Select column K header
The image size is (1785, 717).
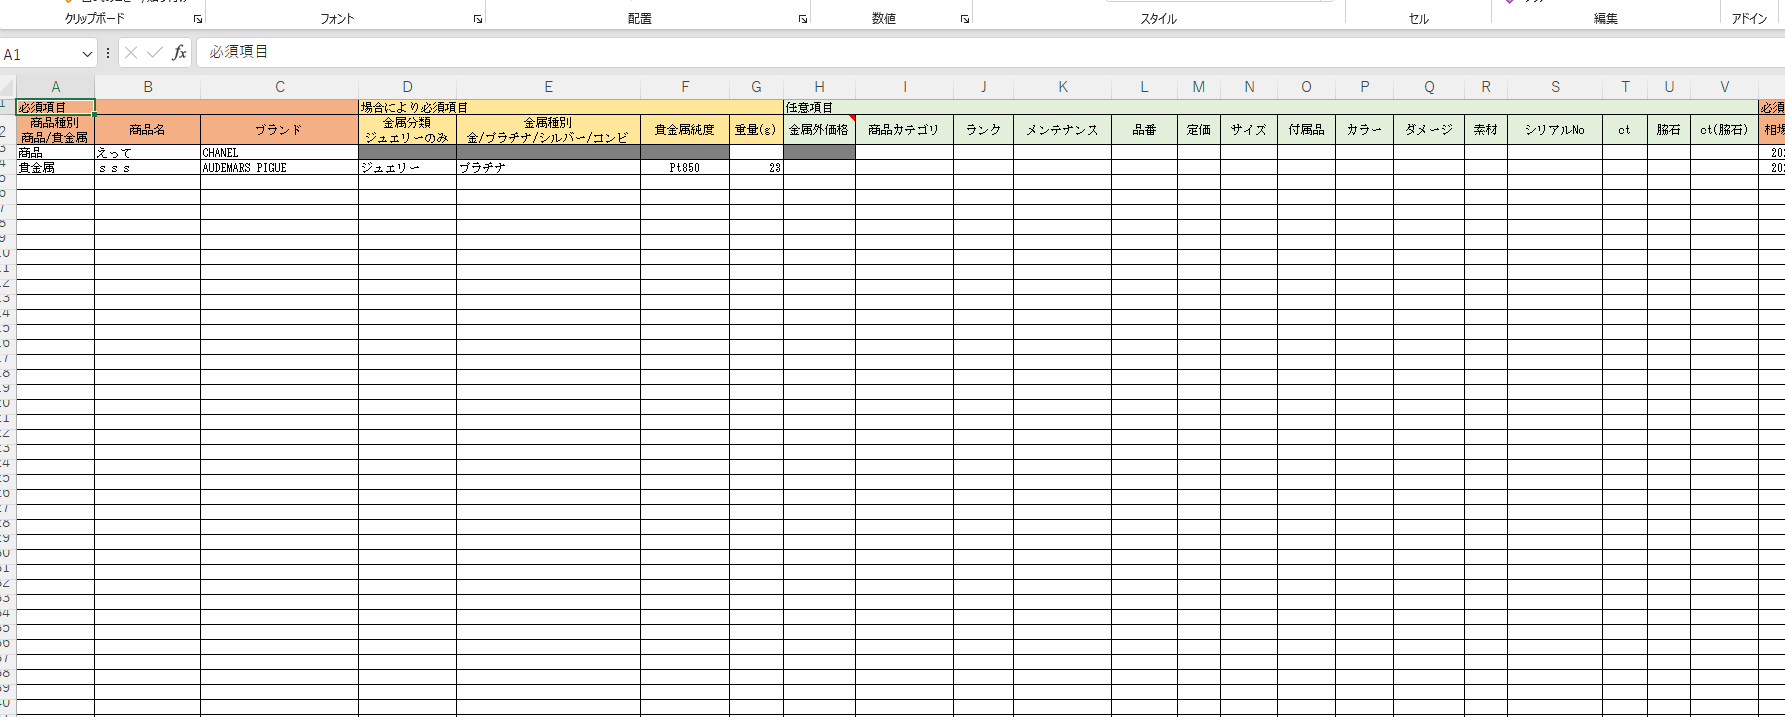point(1063,87)
